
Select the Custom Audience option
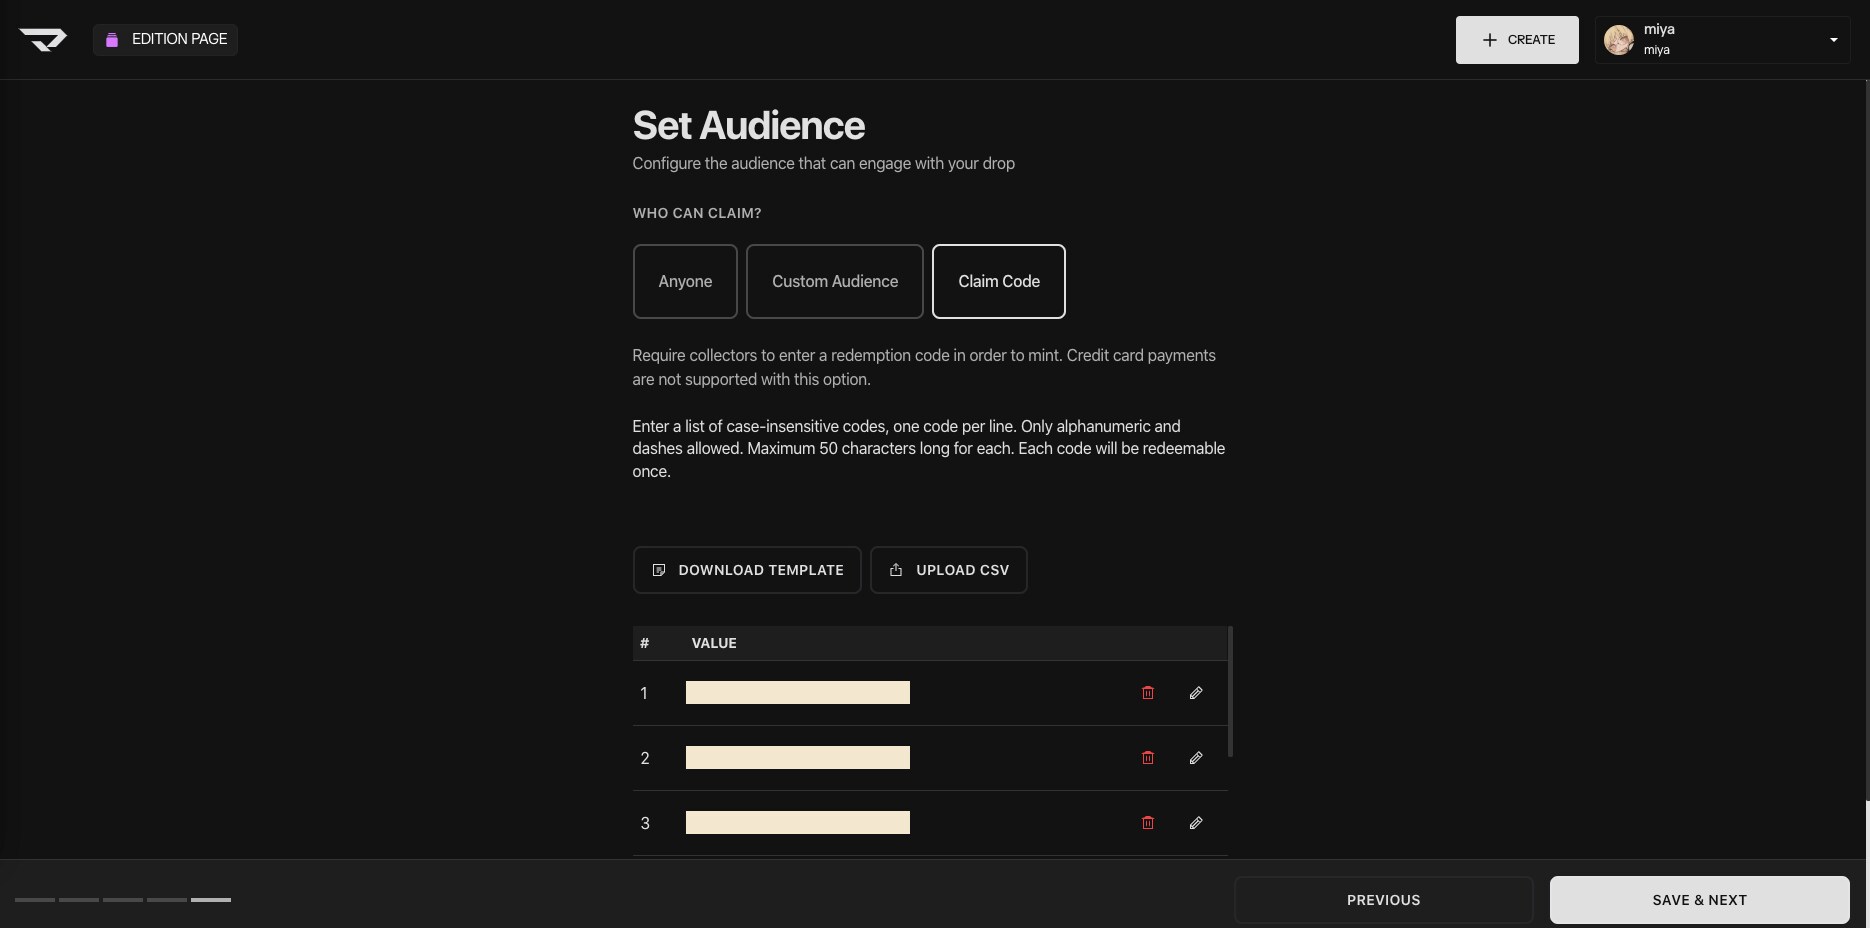[x=834, y=282]
